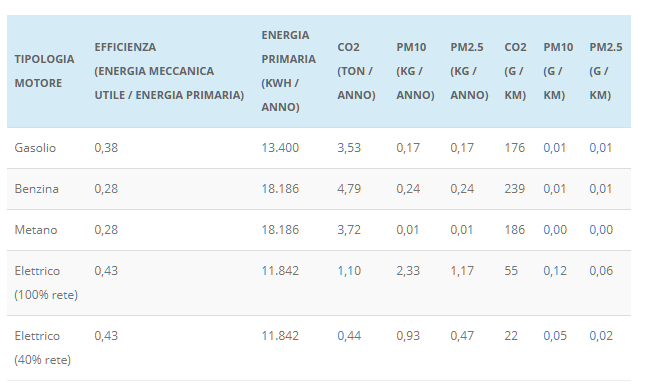Select the CO2 (ton / anno) header
This screenshot has height=388, width=651.
[356, 71]
